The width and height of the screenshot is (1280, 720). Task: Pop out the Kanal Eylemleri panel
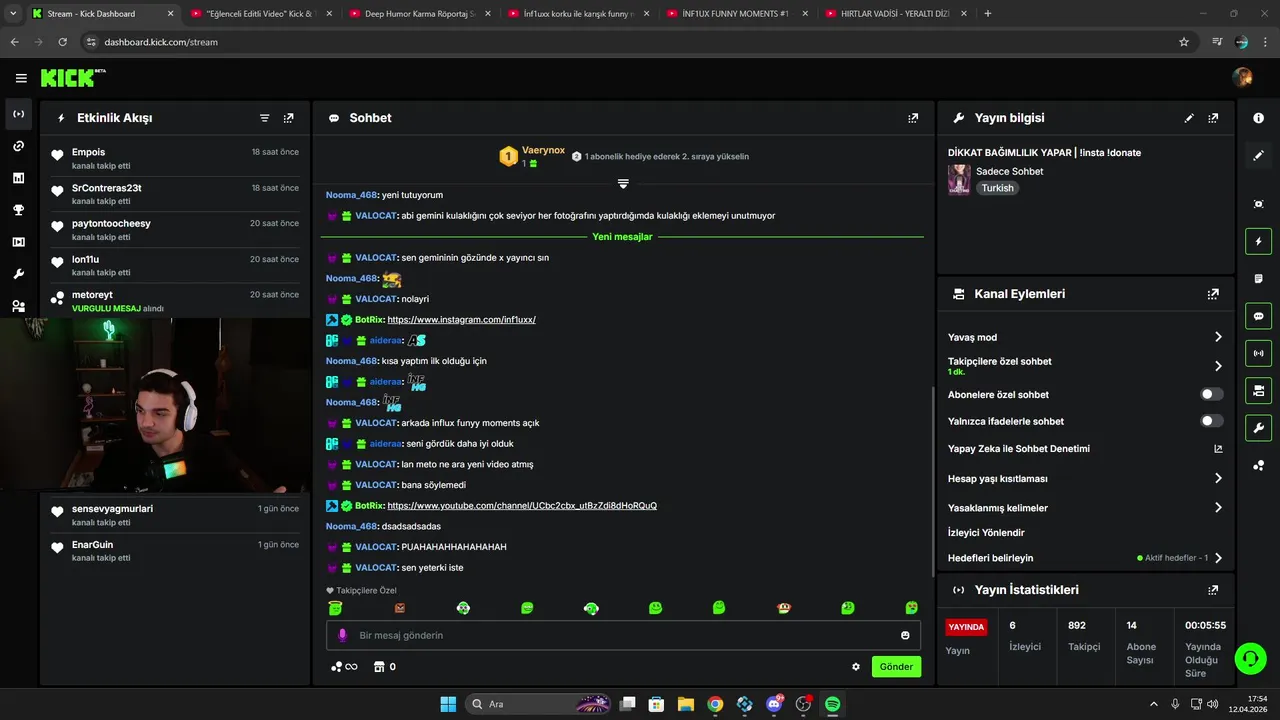(x=1213, y=294)
